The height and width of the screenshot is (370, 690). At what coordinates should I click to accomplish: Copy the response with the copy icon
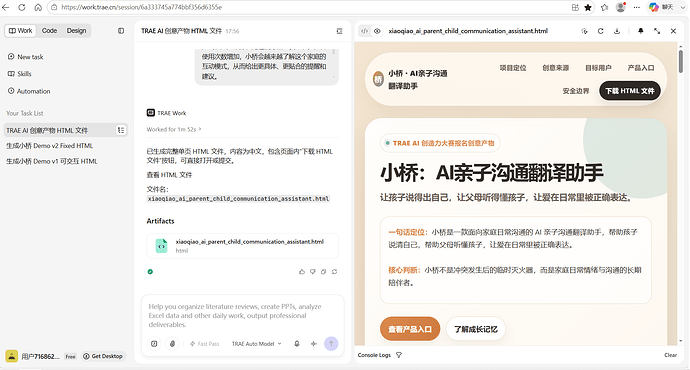(323, 271)
